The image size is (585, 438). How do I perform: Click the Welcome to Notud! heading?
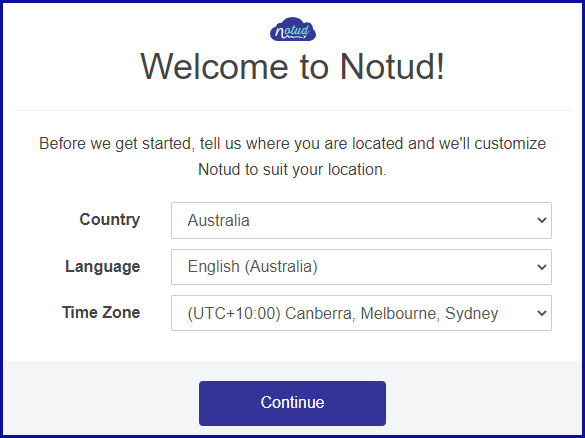click(x=292, y=66)
